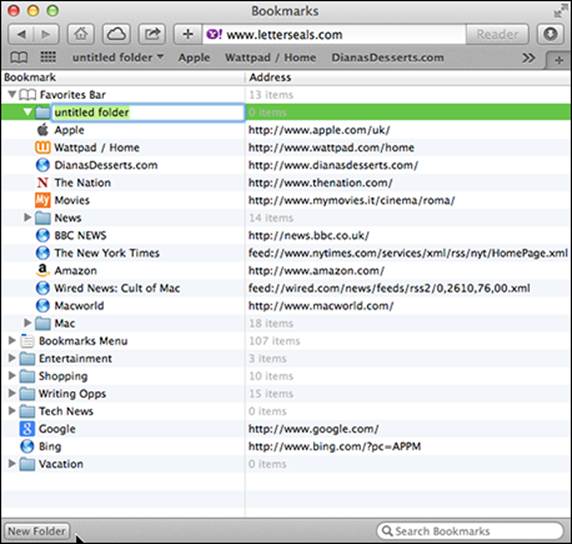Click the New Folder button

pyautogui.click(x=36, y=531)
